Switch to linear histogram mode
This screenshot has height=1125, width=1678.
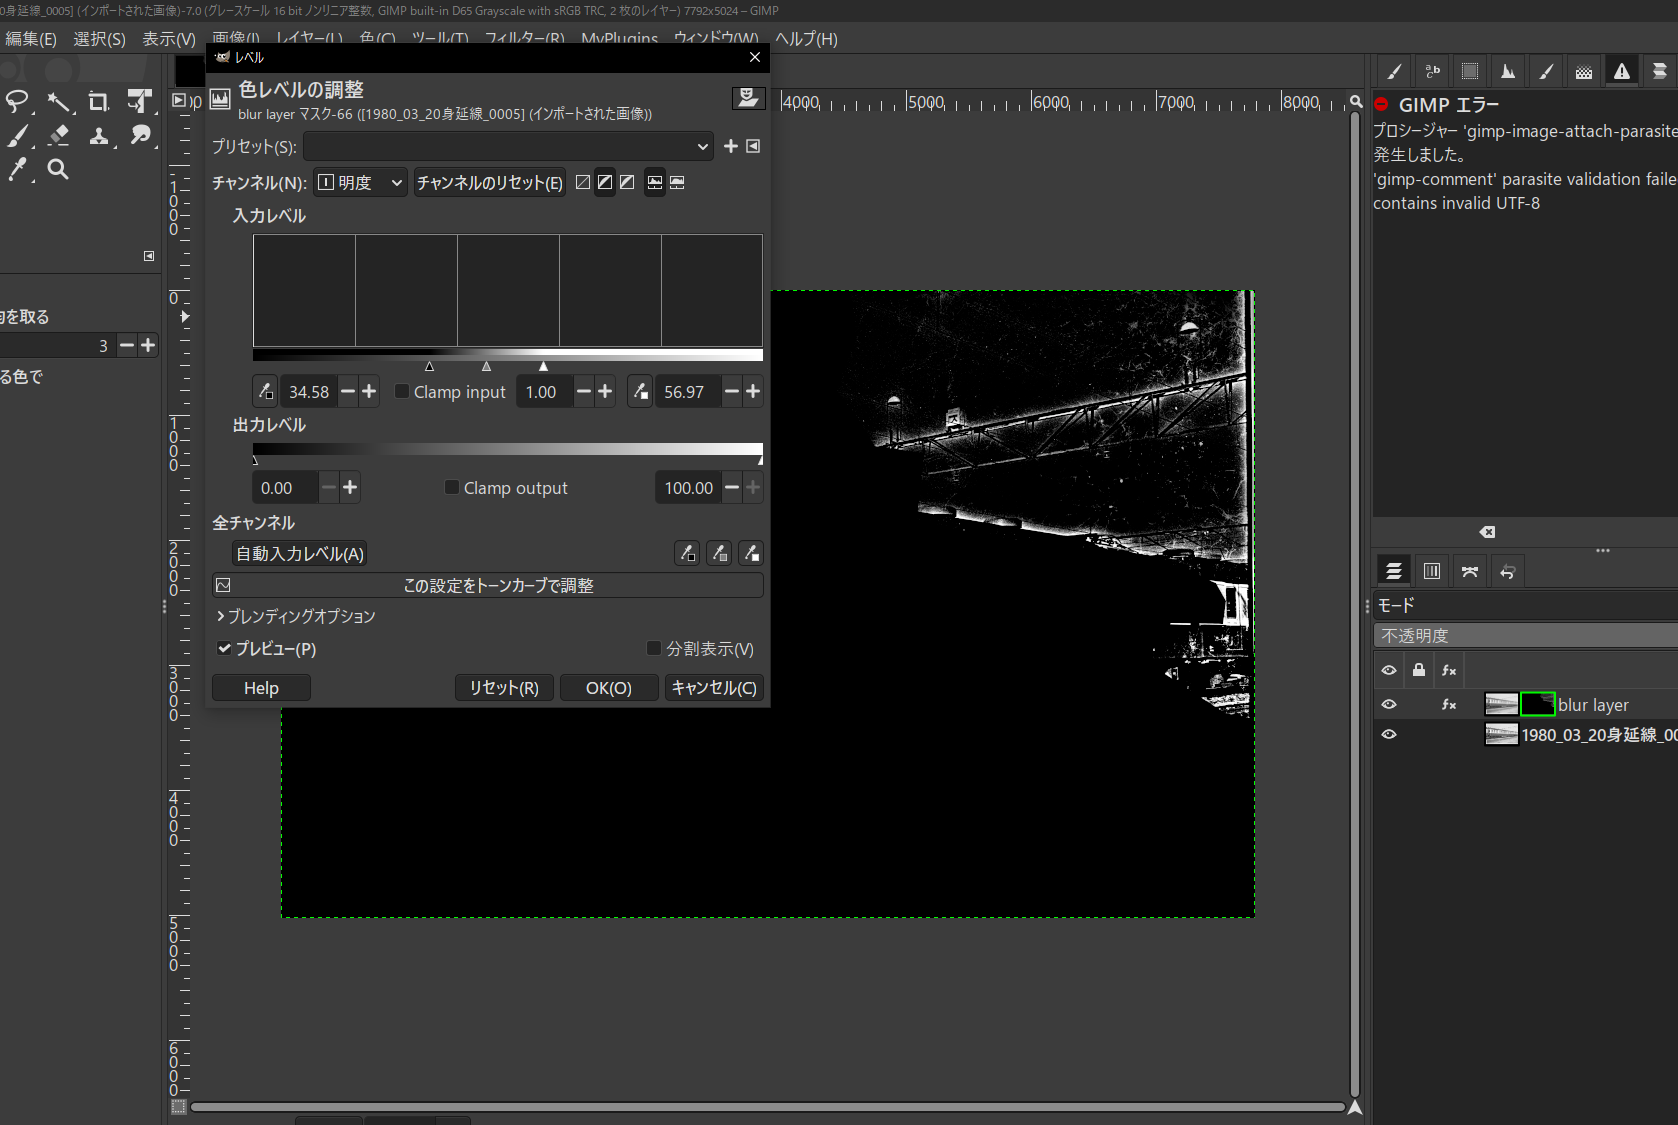point(655,182)
